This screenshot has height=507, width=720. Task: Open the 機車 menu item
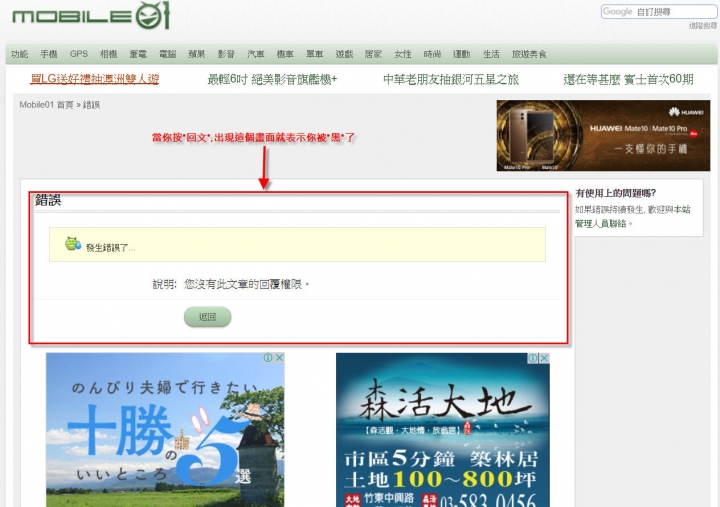click(x=285, y=54)
